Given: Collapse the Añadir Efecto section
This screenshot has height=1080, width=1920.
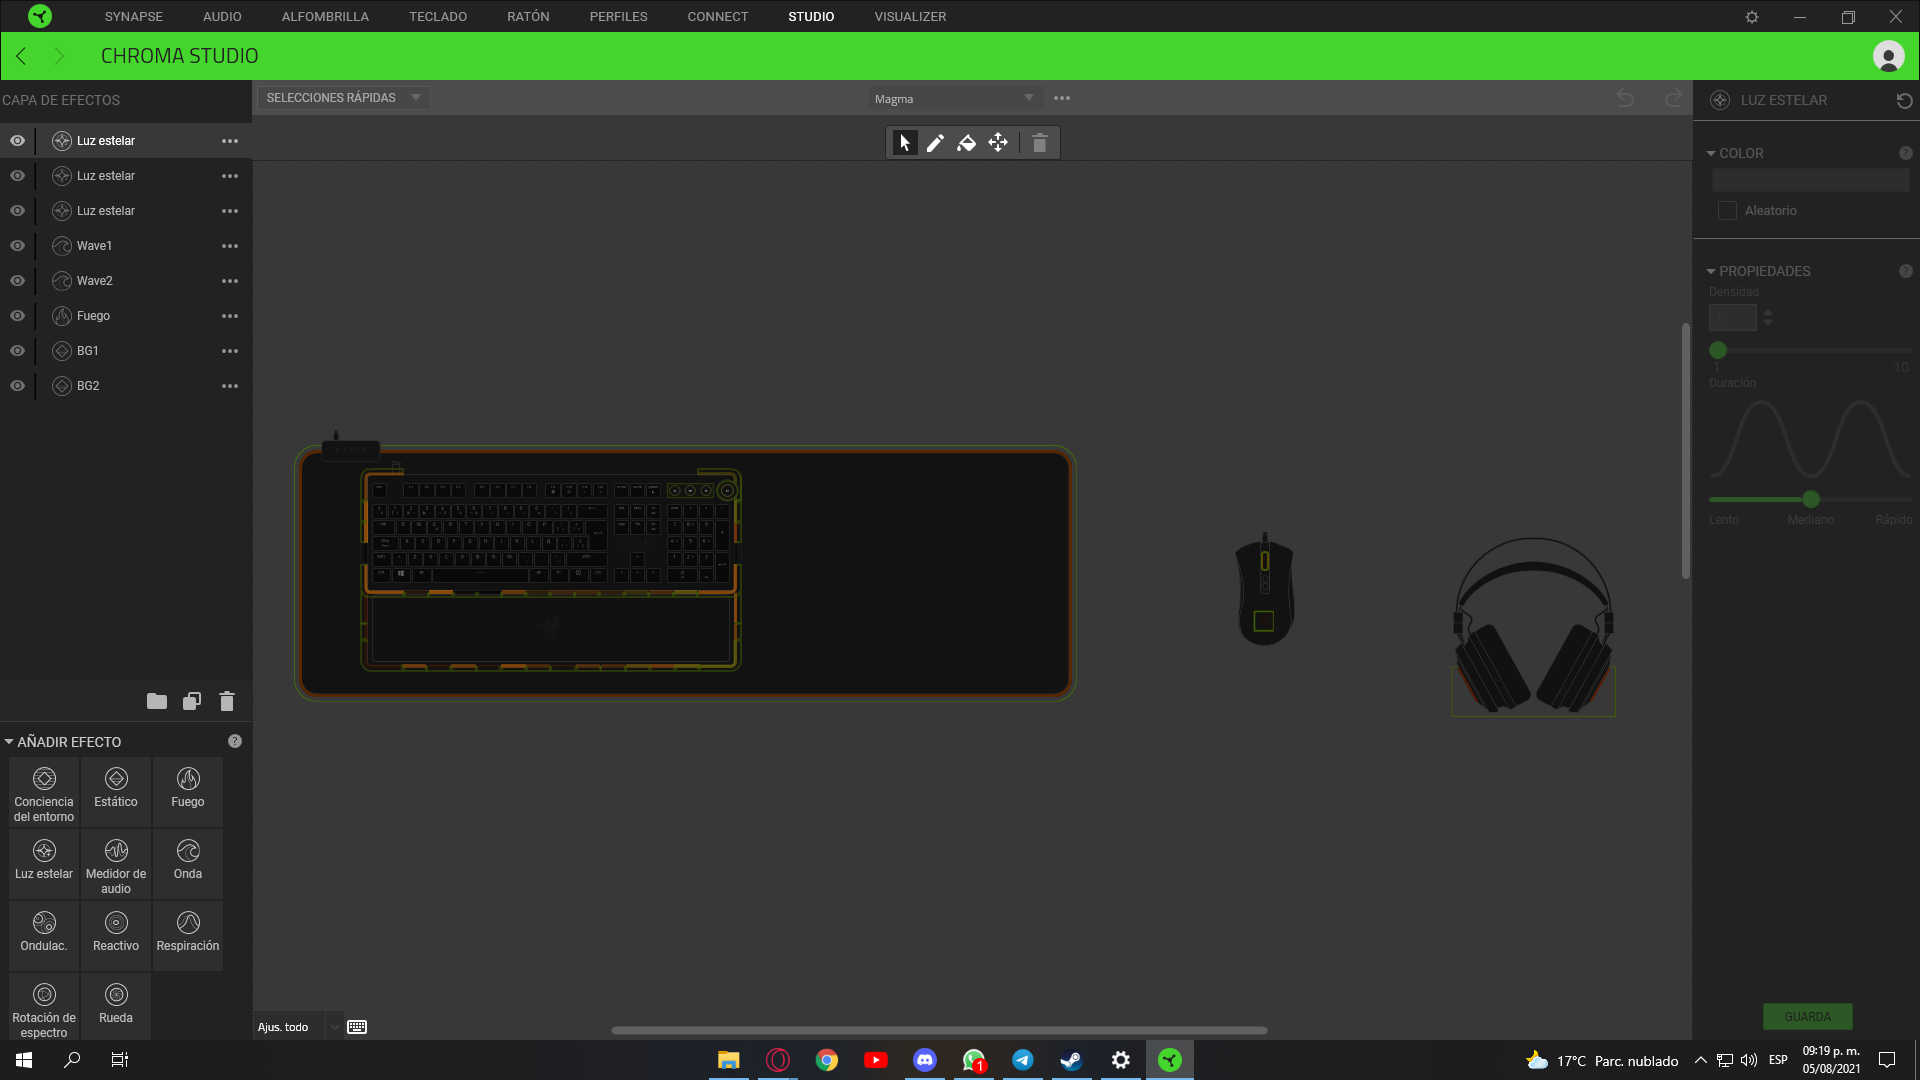Looking at the screenshot, I should tap(9, 742).
